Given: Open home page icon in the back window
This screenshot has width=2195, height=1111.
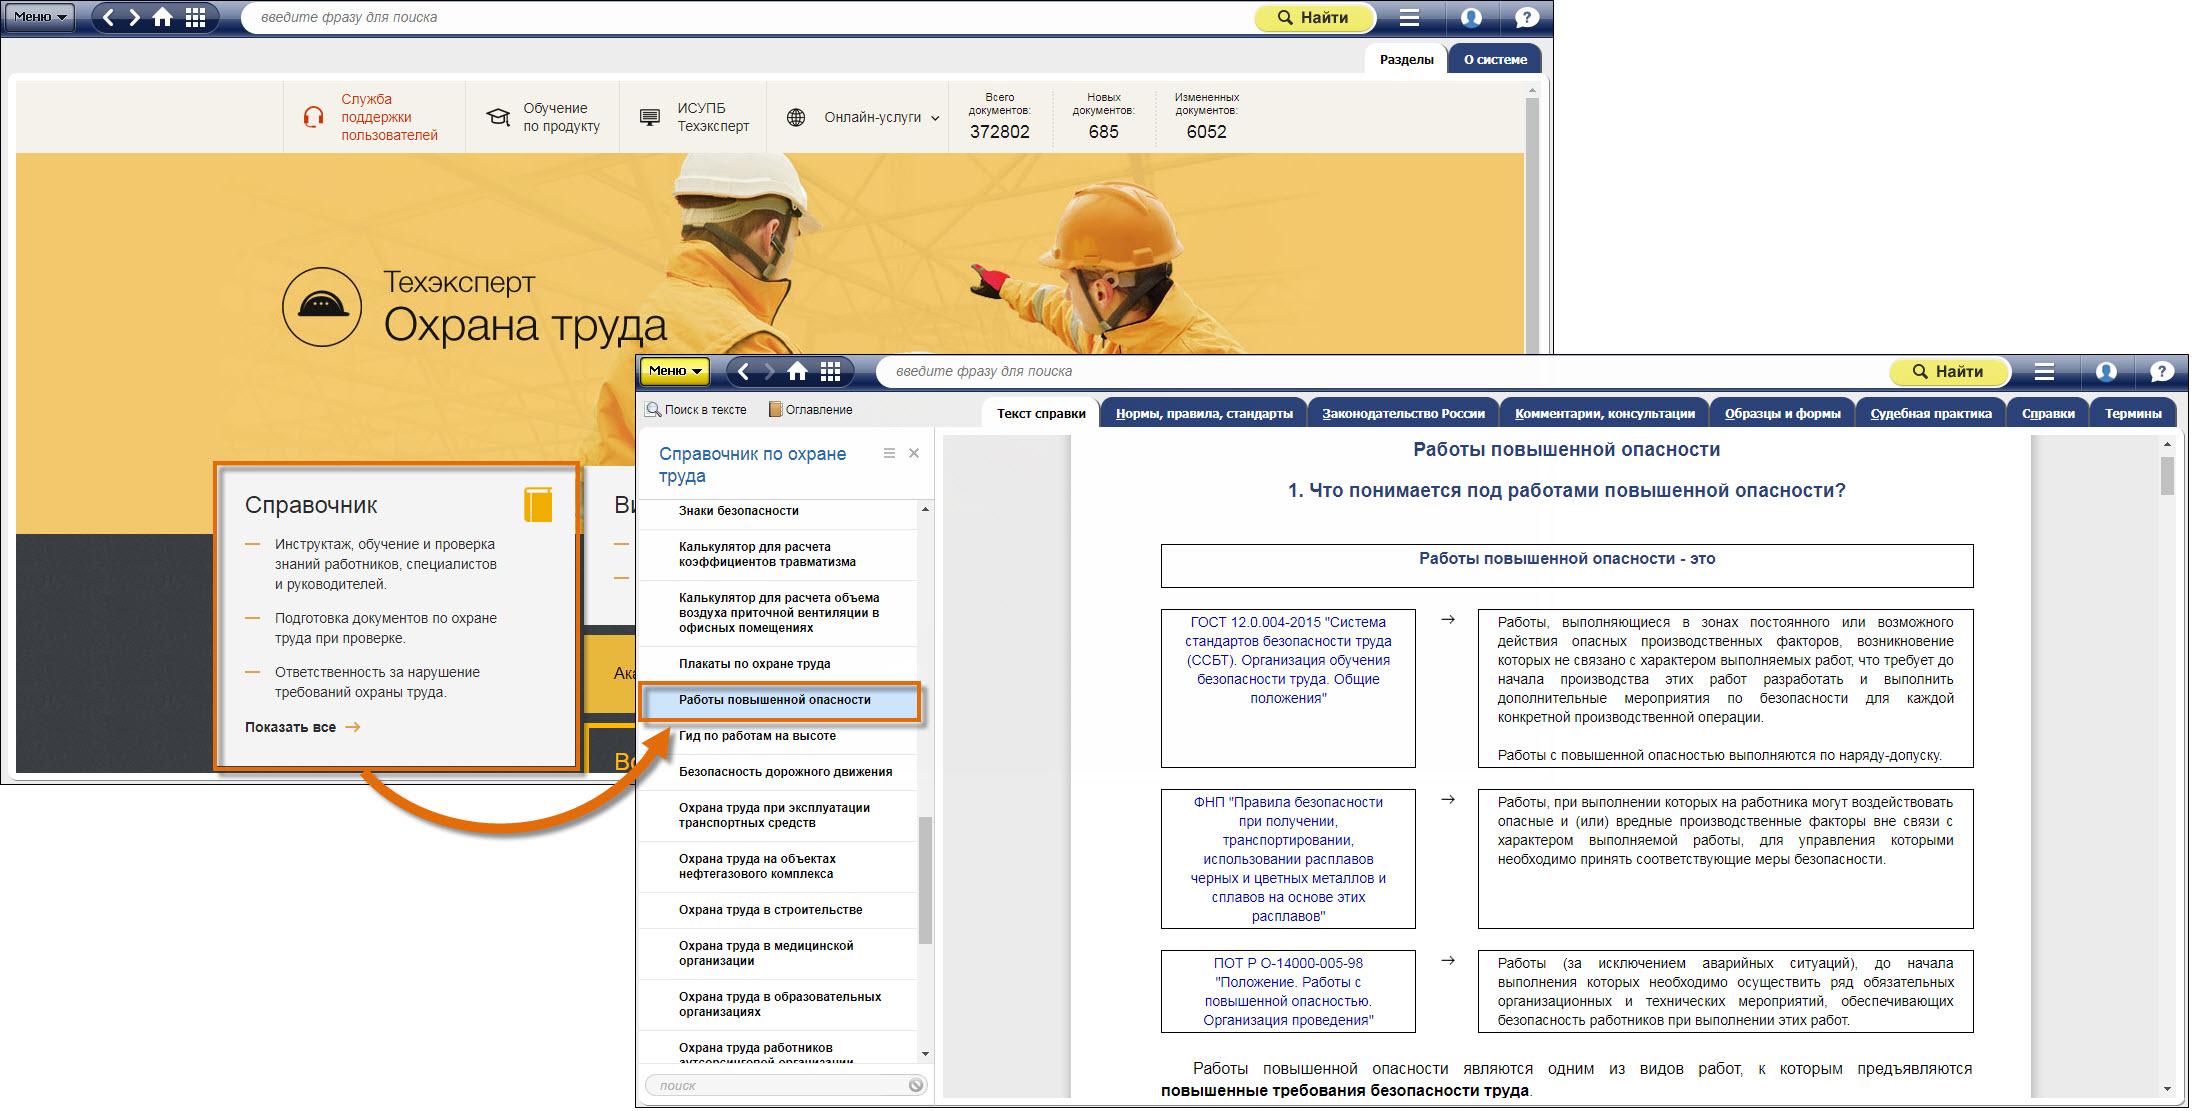Looking at the screenshot, I should [163, 17].
